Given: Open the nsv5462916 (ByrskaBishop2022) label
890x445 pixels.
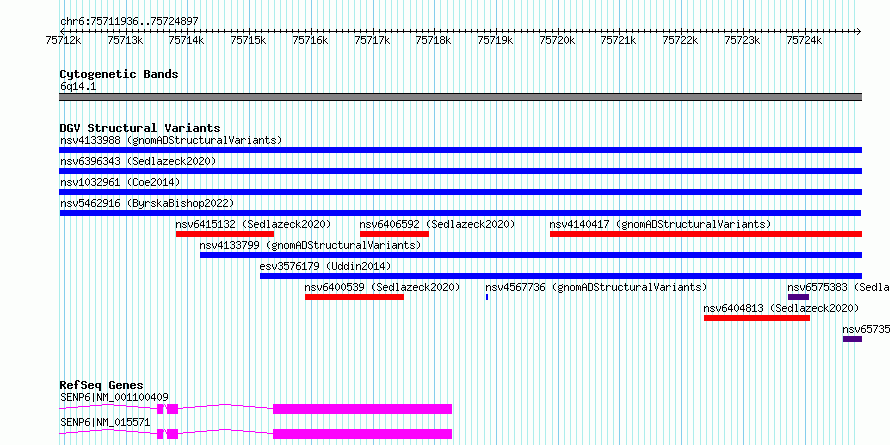Looking at the screenshot, I should pyautogui.click(x=147, y=203).
